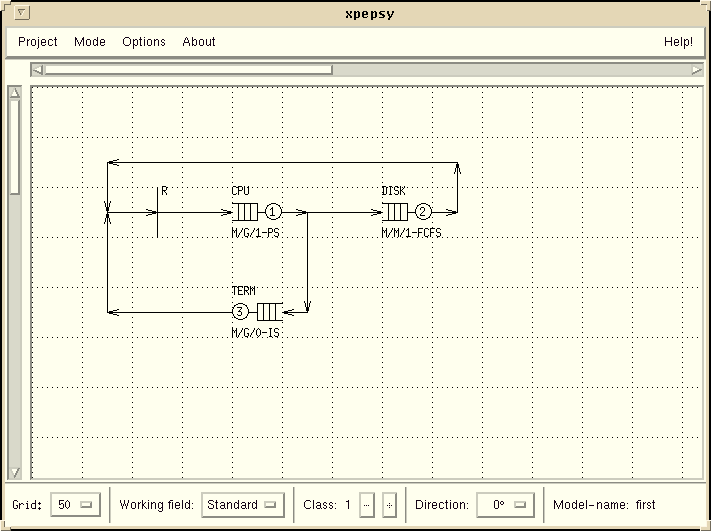
Task: Select the DISK queue node symbol
Action: click(x=396, y=212)
